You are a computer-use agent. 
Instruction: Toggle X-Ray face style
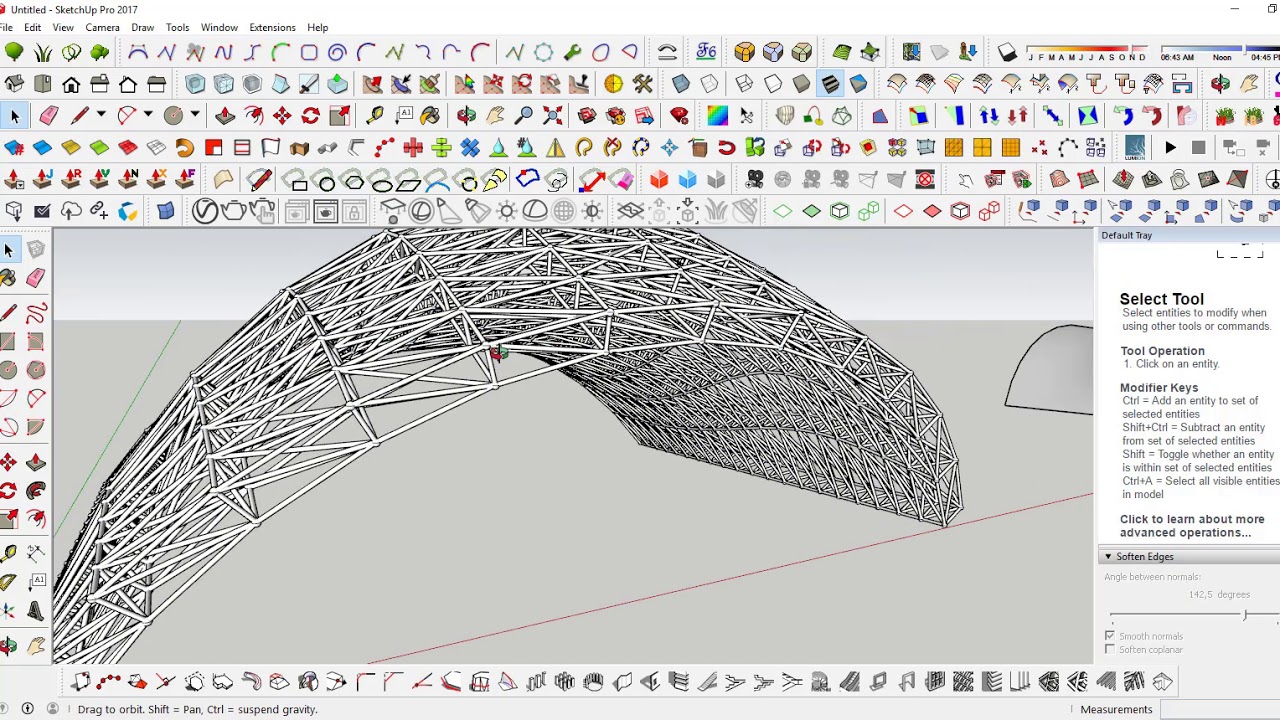[680, 84]
